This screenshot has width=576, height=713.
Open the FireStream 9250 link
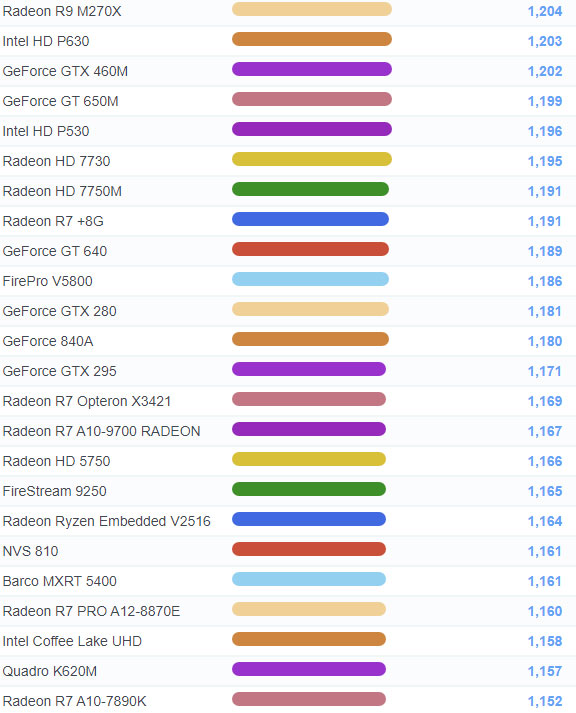pos(55,492)
